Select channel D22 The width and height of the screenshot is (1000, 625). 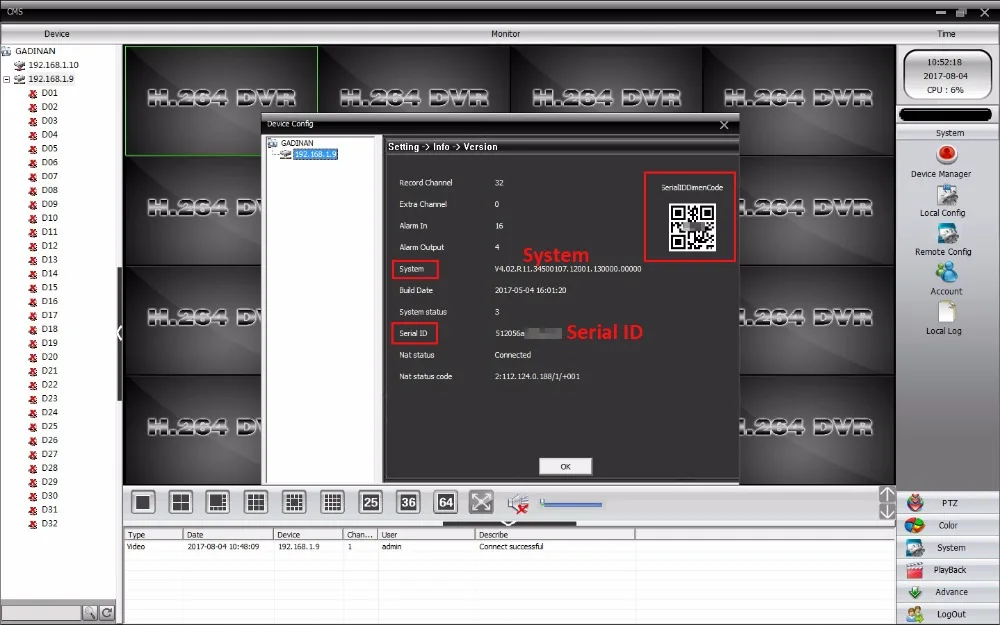49,385
